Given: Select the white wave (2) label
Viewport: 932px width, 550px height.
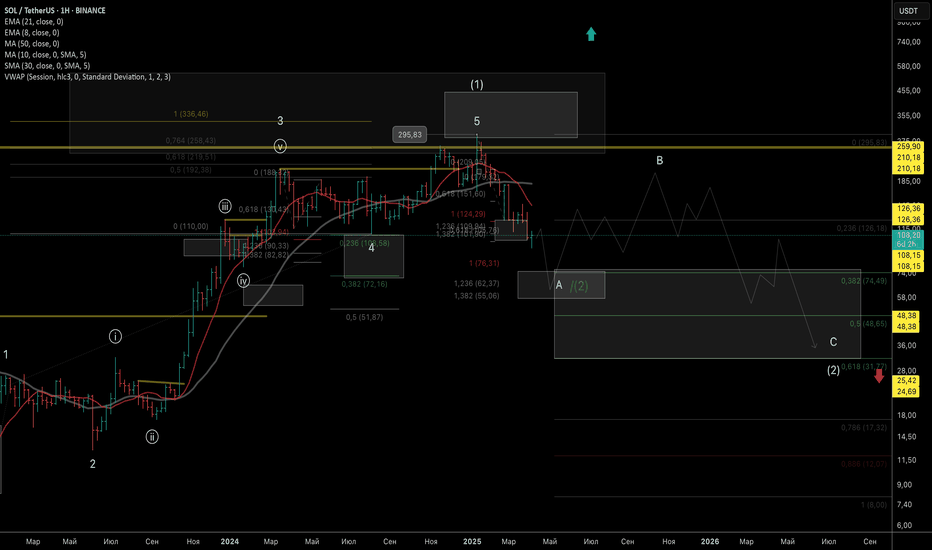Looking at the screenshot, I should pyautogui.click(x=833, y=370).
